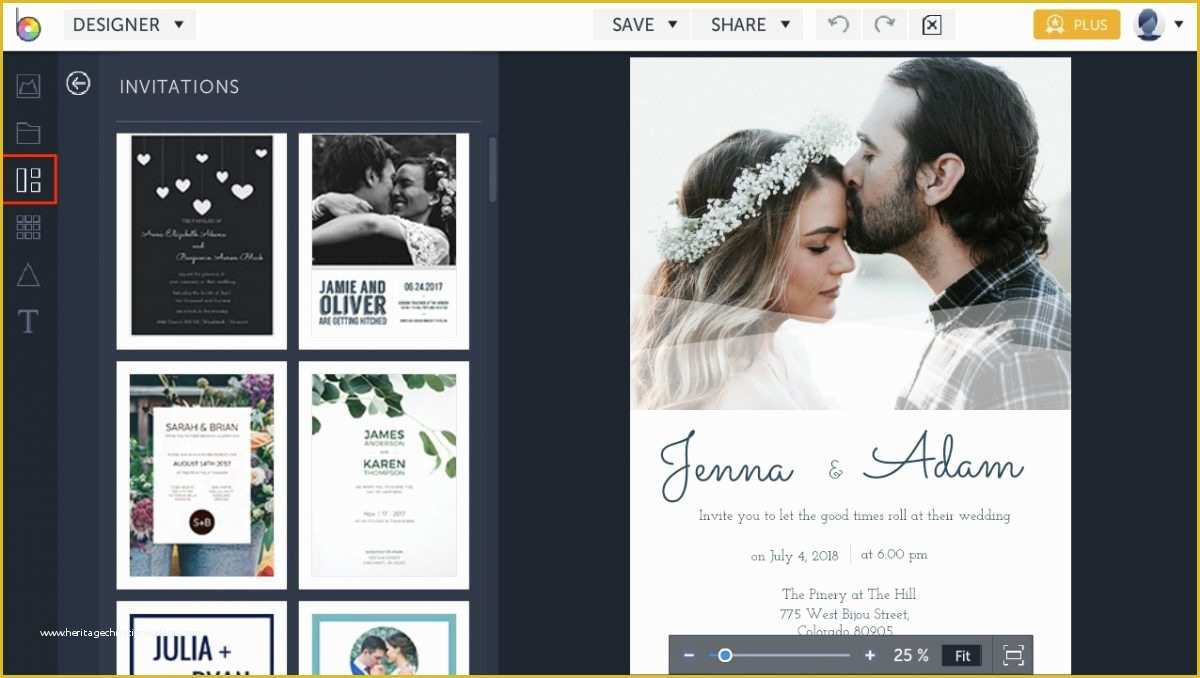Open the triangle graphics sidebar icon
1200x678 pixels.
click(x=28, y=274)
